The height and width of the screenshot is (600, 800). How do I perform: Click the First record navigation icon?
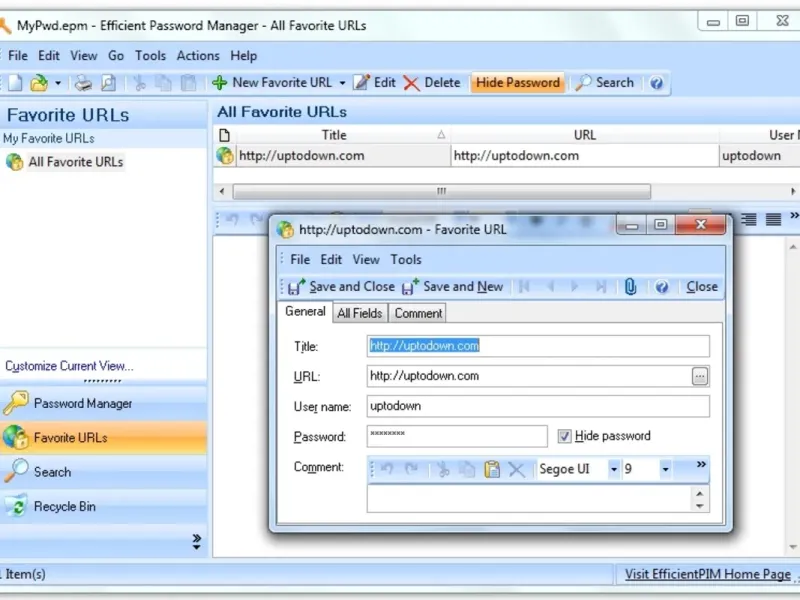[x=524, y=287]
